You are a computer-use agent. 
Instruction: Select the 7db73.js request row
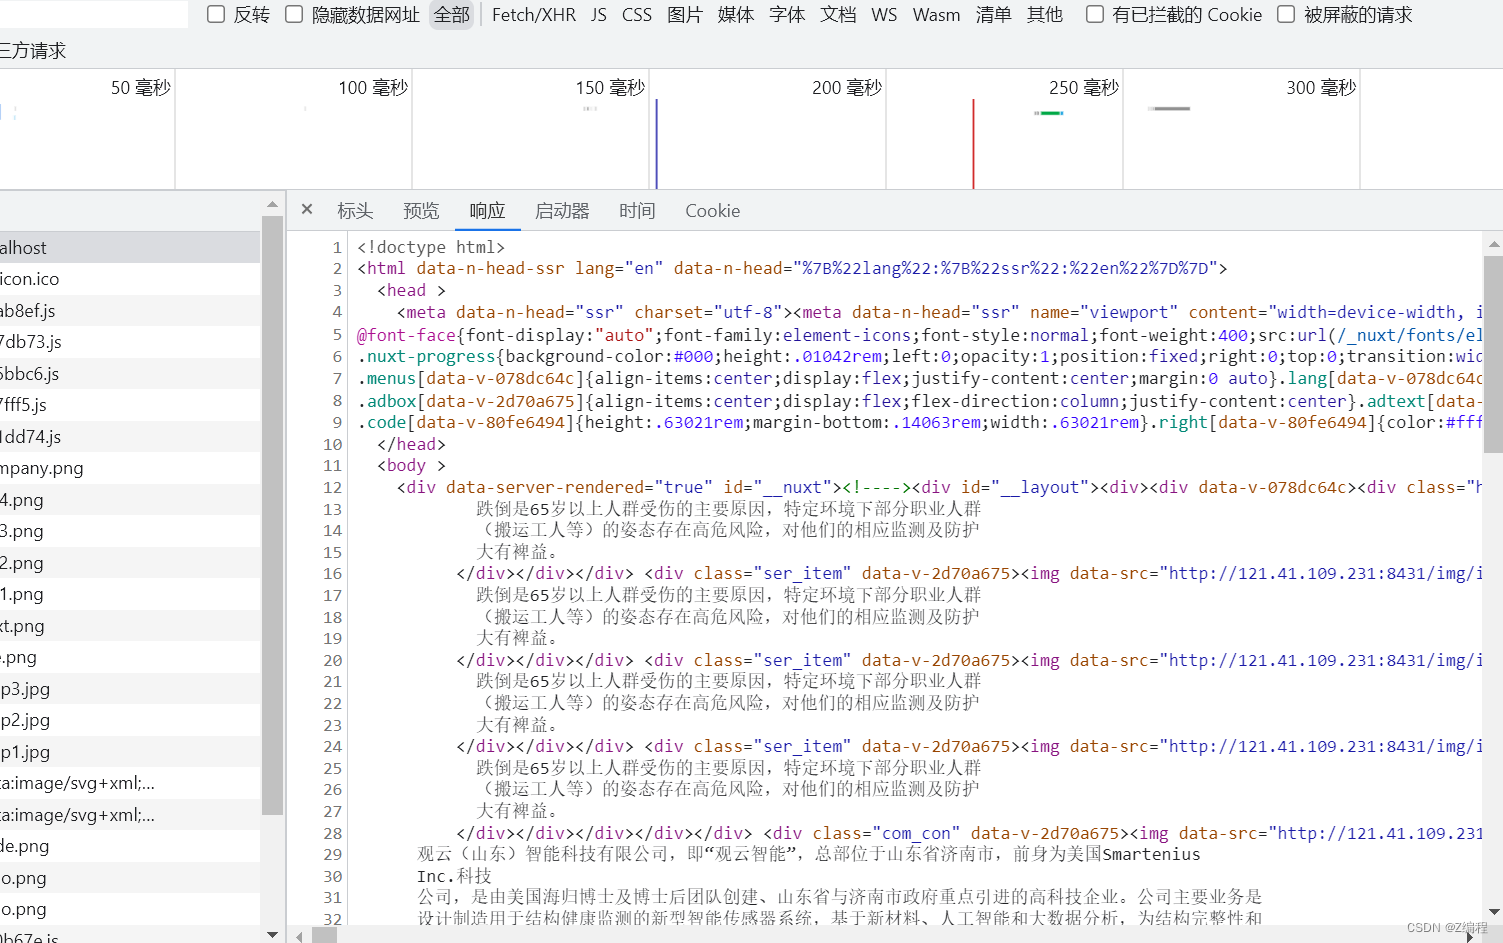[x=130, y=342]
